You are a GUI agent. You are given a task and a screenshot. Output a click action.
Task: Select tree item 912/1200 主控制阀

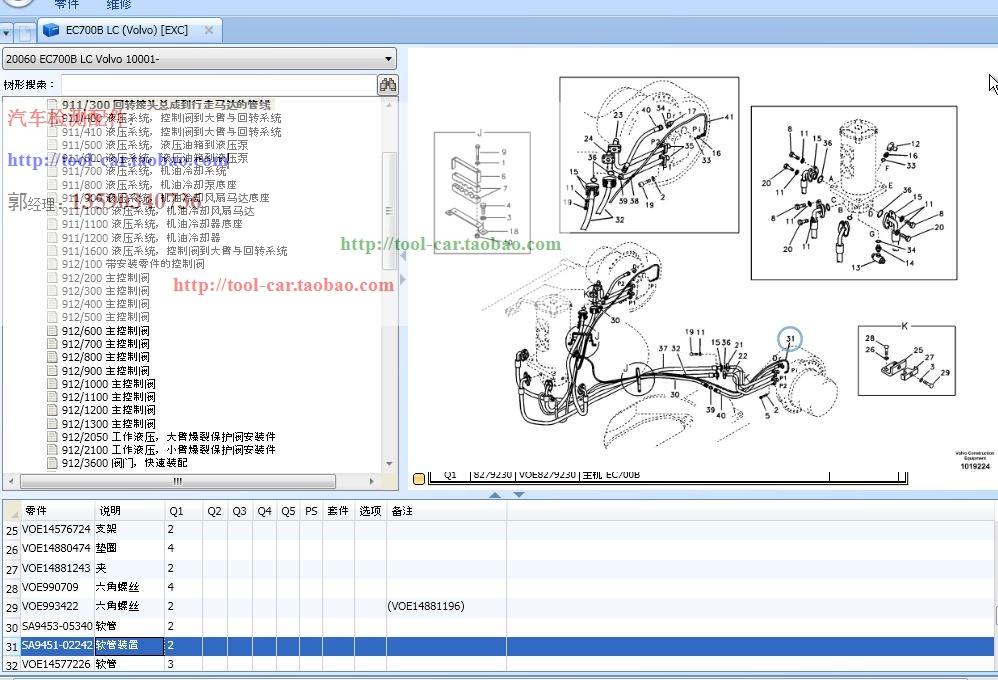point(108,410)
